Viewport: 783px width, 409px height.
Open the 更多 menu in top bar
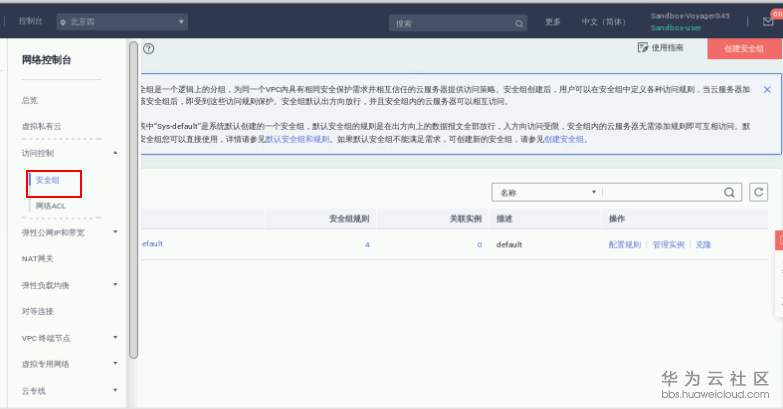click(552, 22)
